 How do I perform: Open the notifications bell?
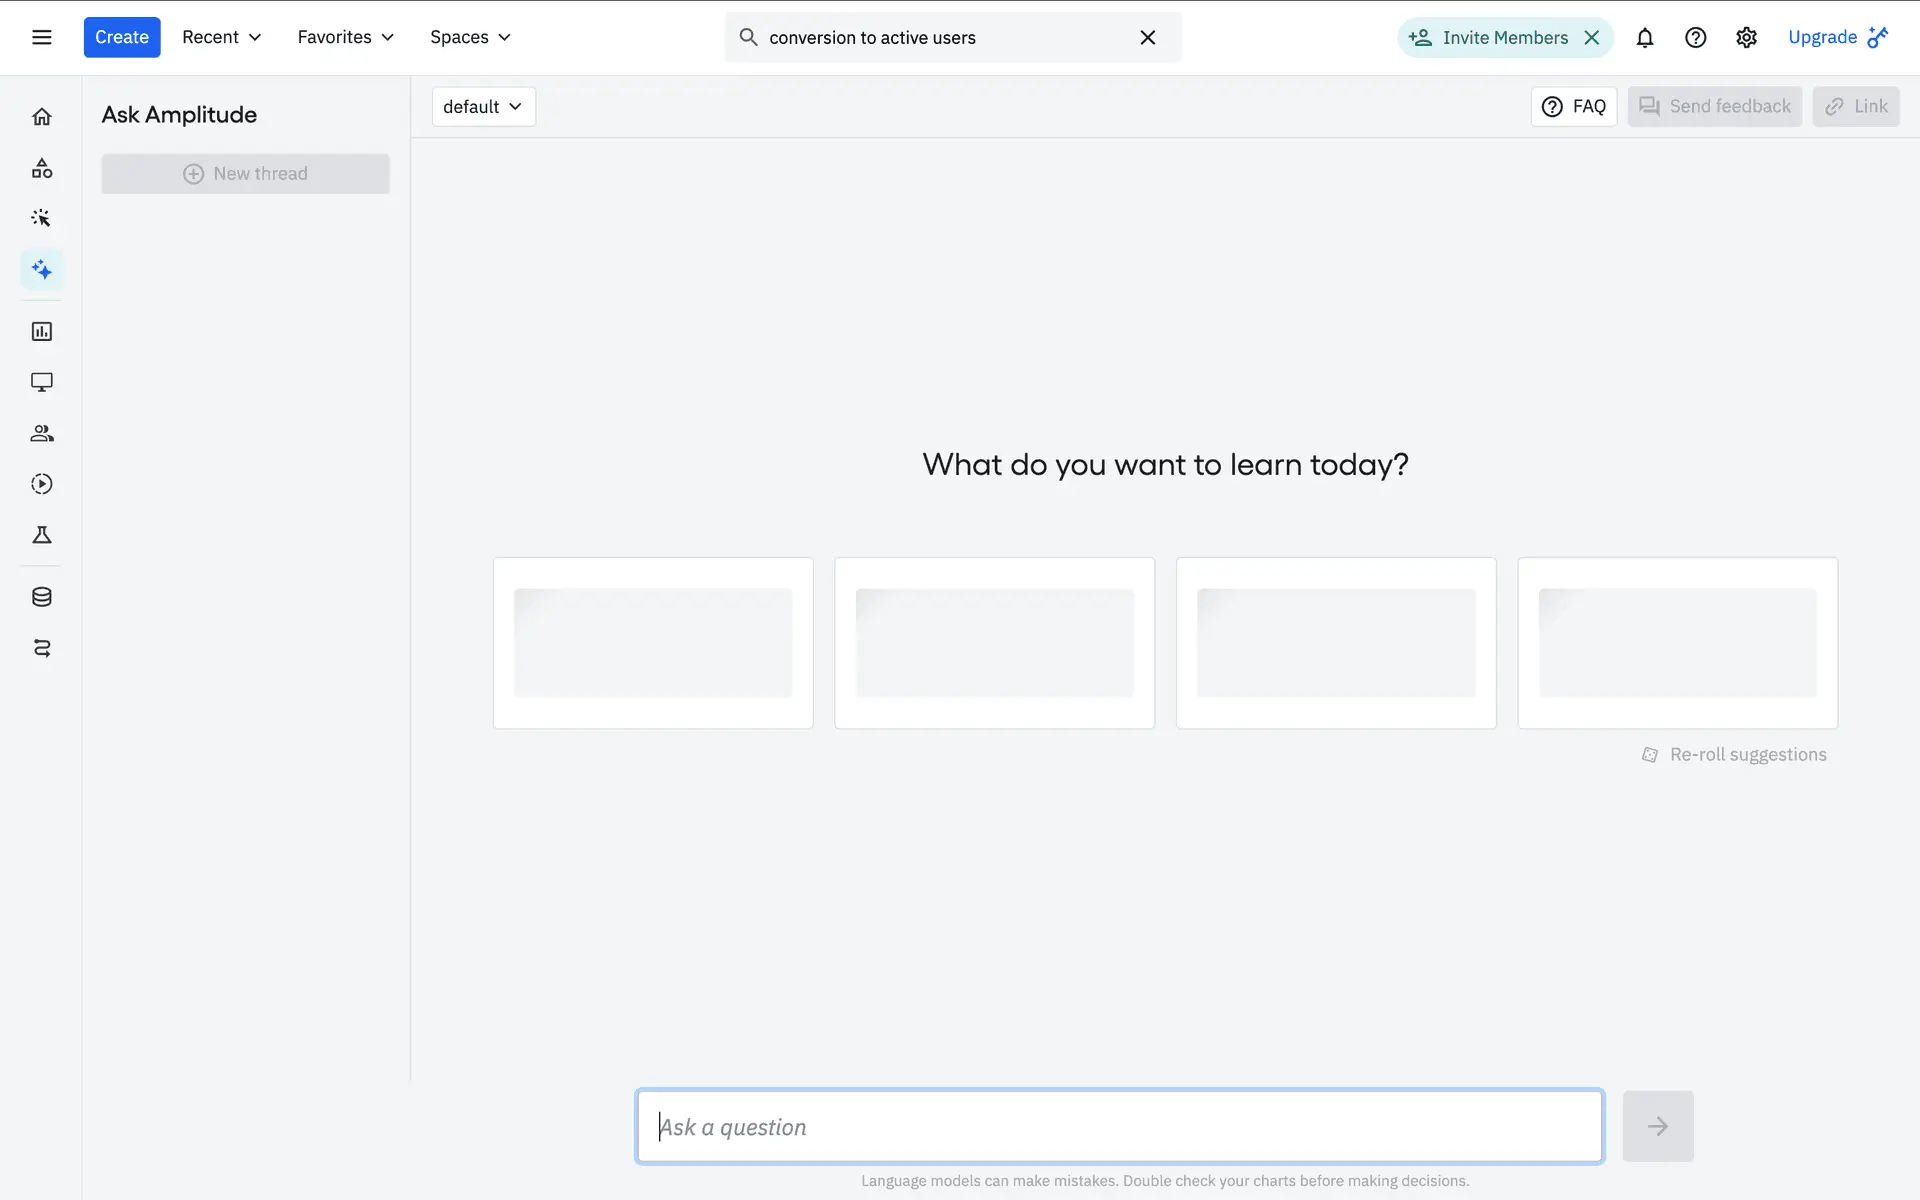click(1644, 38)
